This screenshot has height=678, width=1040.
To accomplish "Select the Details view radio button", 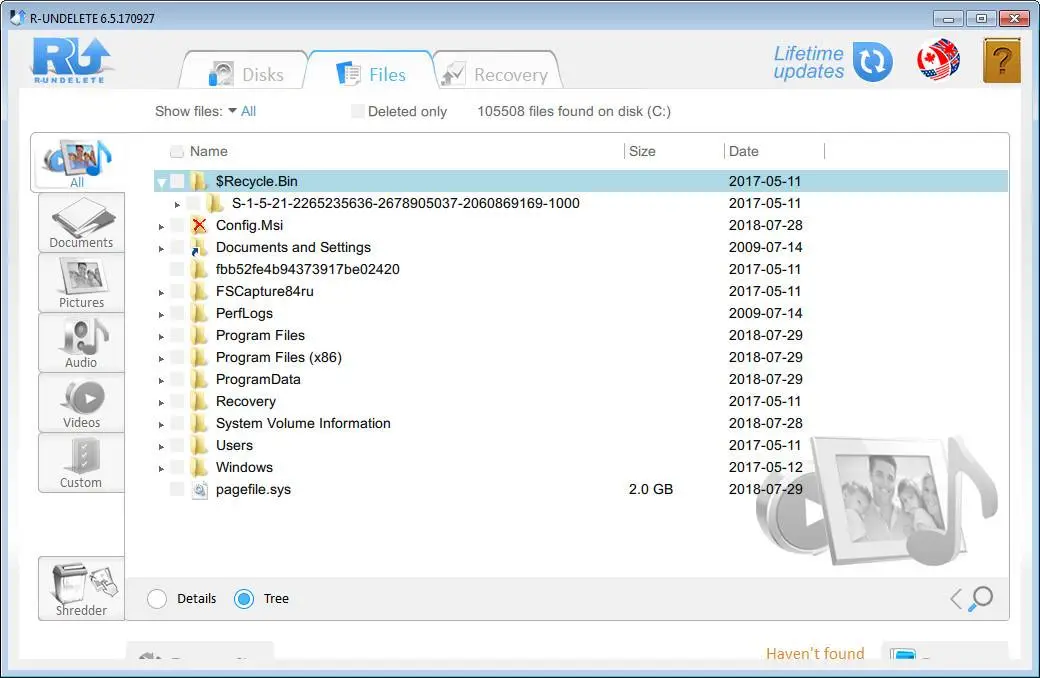I will 157,598.
